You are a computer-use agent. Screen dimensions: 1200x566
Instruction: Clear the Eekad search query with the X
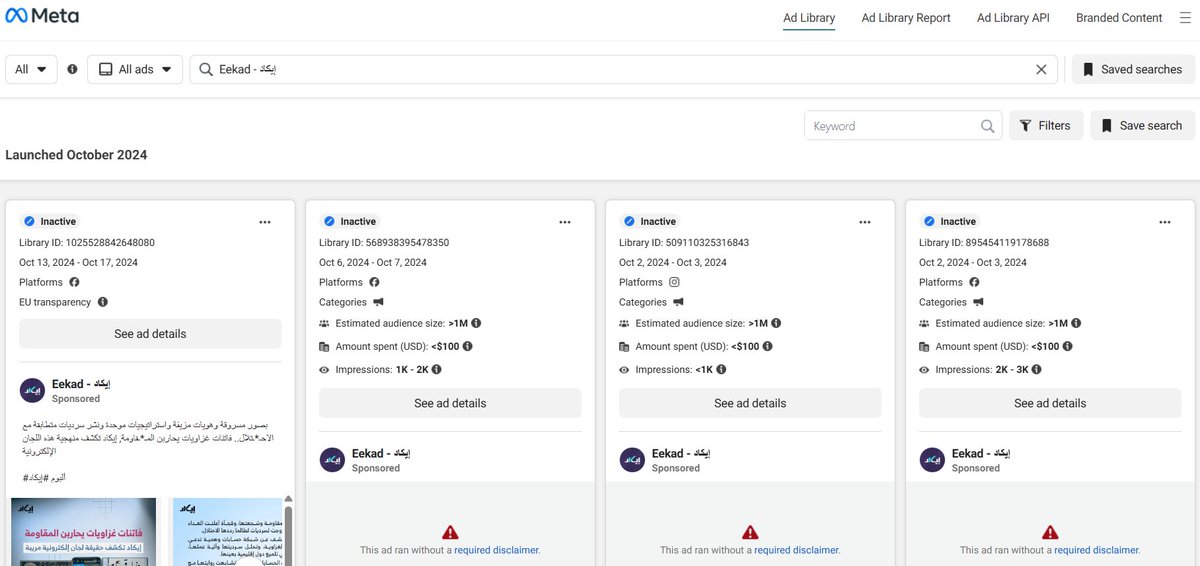(x=1041, y=69)
